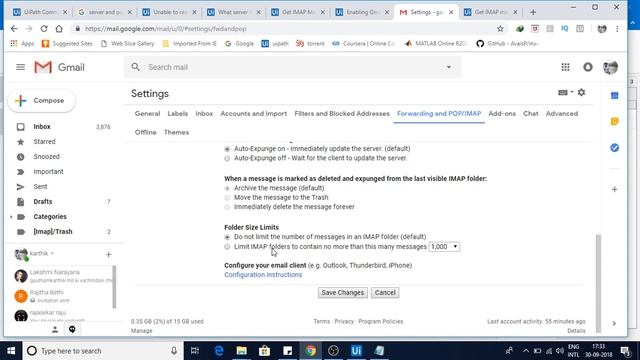Reload the page with the refresh icon
Viewport: 640px width, 360px height.
[x=44, y=29]
